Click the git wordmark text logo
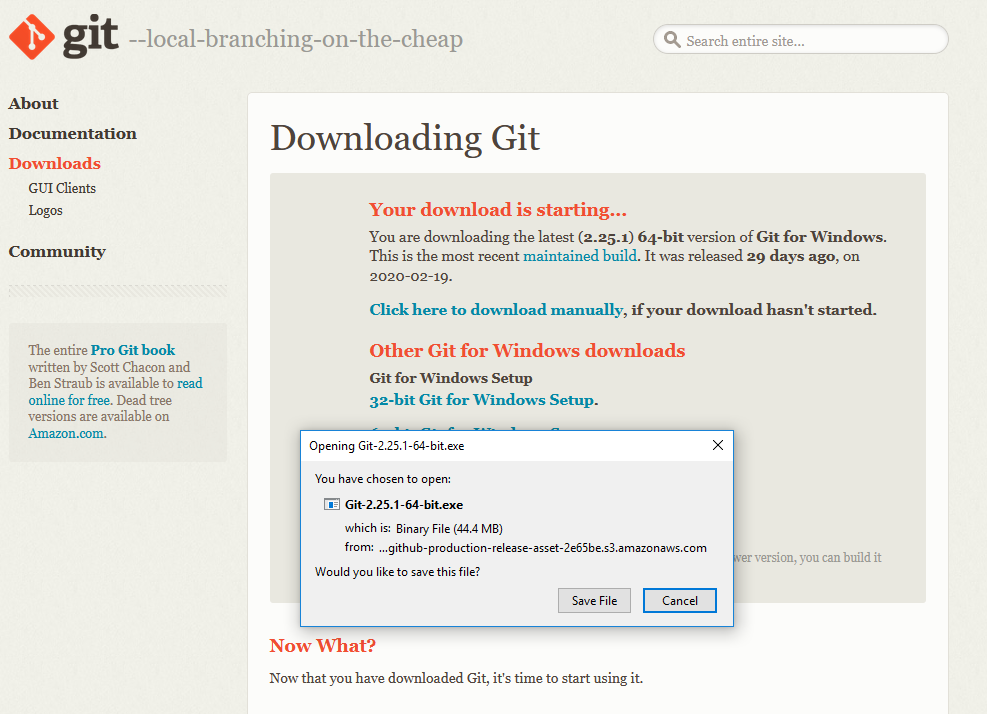 [x=90, y=35]
